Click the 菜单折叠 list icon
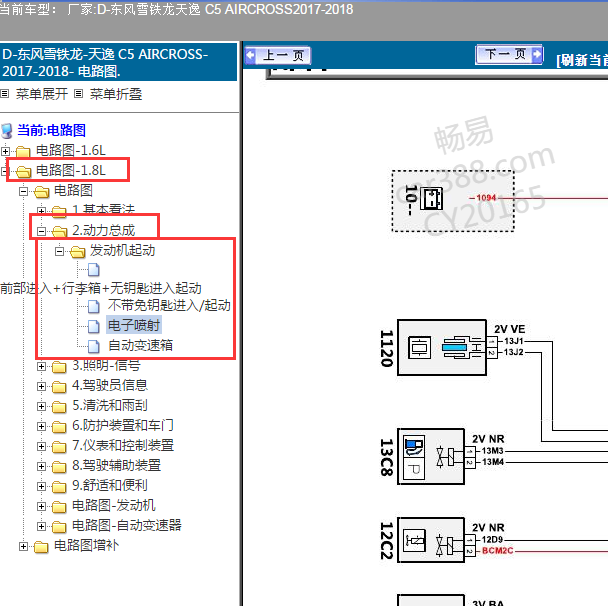The image size is (608, 606). (x=78, y=93)
